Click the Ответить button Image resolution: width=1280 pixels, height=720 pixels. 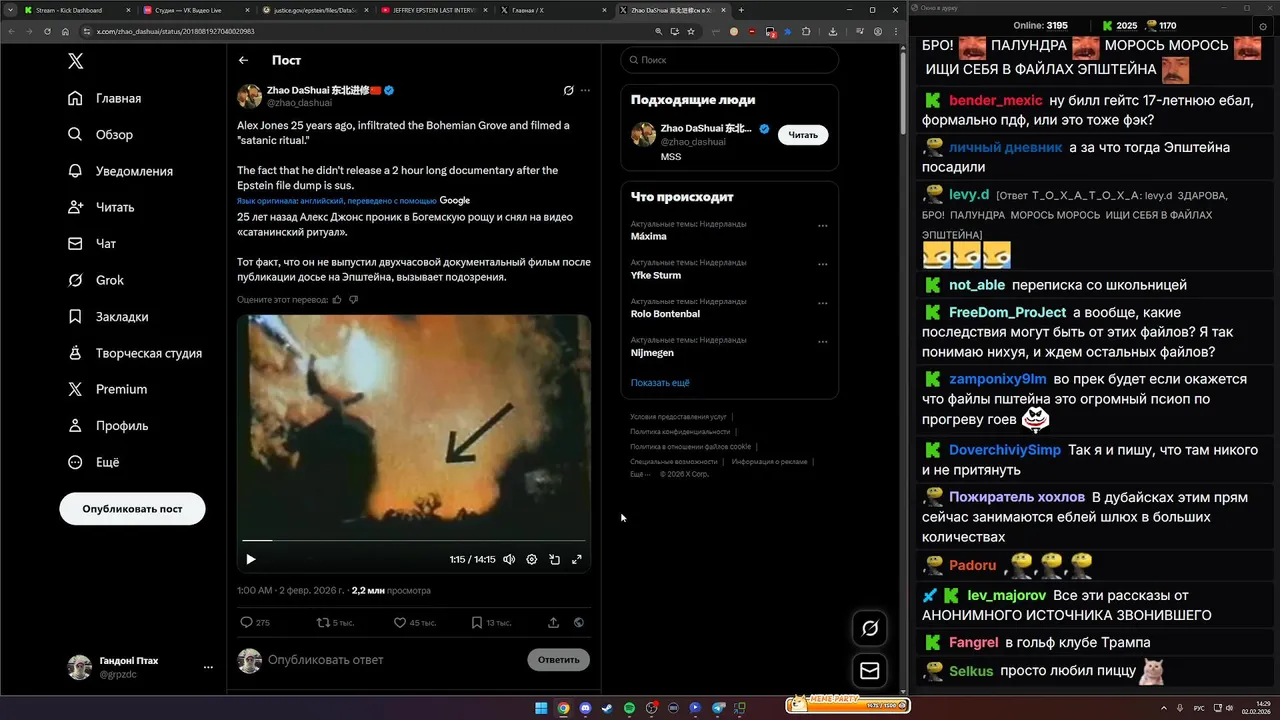pos(558,659)
